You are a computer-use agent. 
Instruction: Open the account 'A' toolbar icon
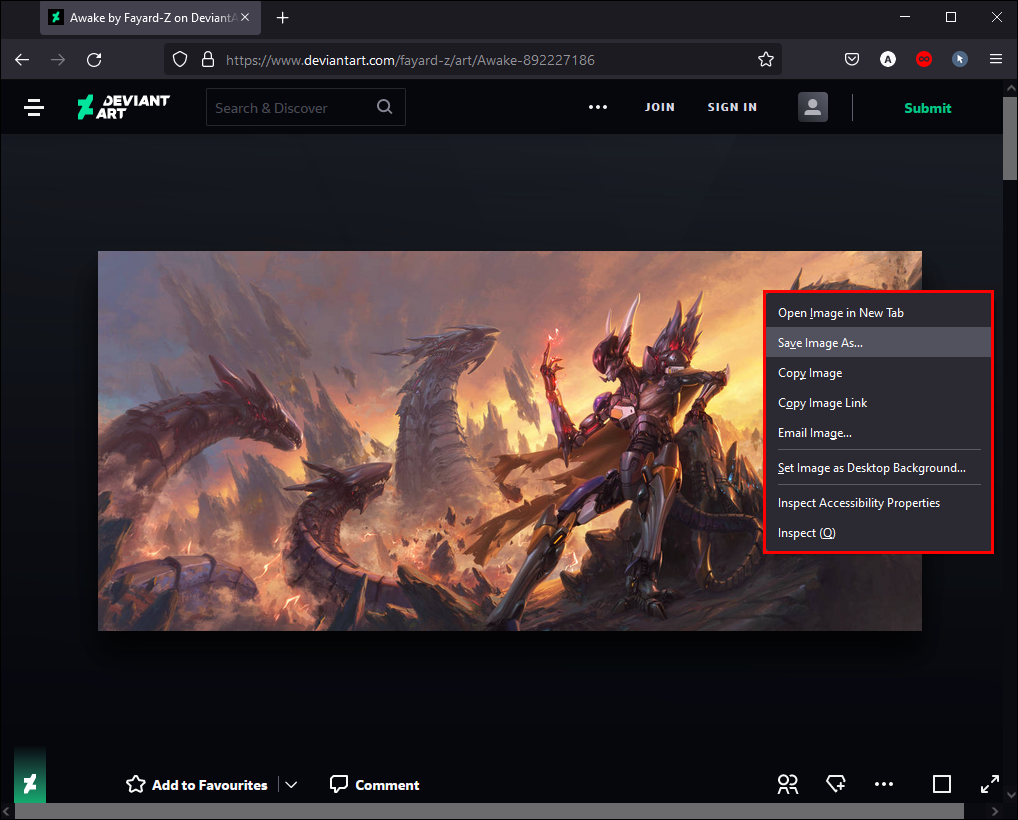tap(888, 60)
